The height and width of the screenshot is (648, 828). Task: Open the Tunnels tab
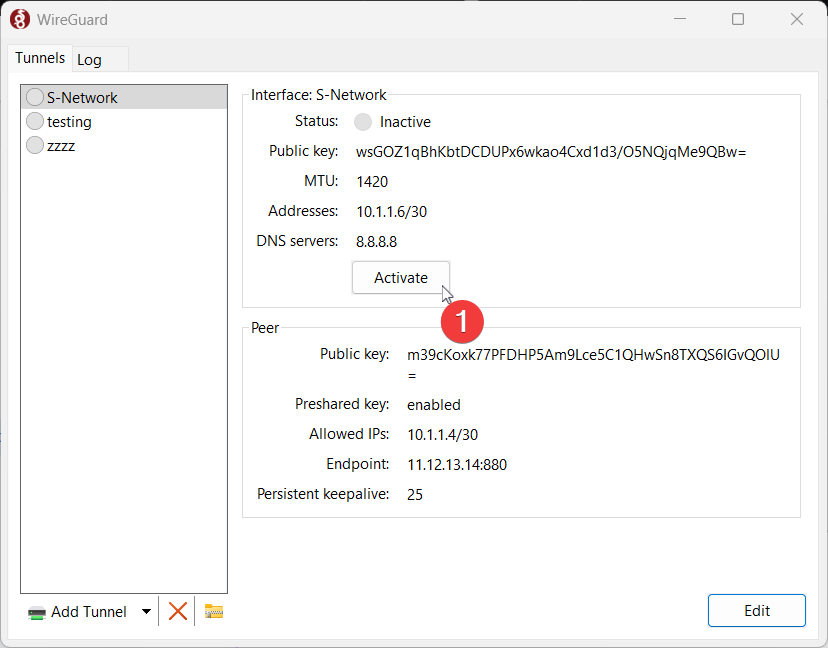pos(40,58)
